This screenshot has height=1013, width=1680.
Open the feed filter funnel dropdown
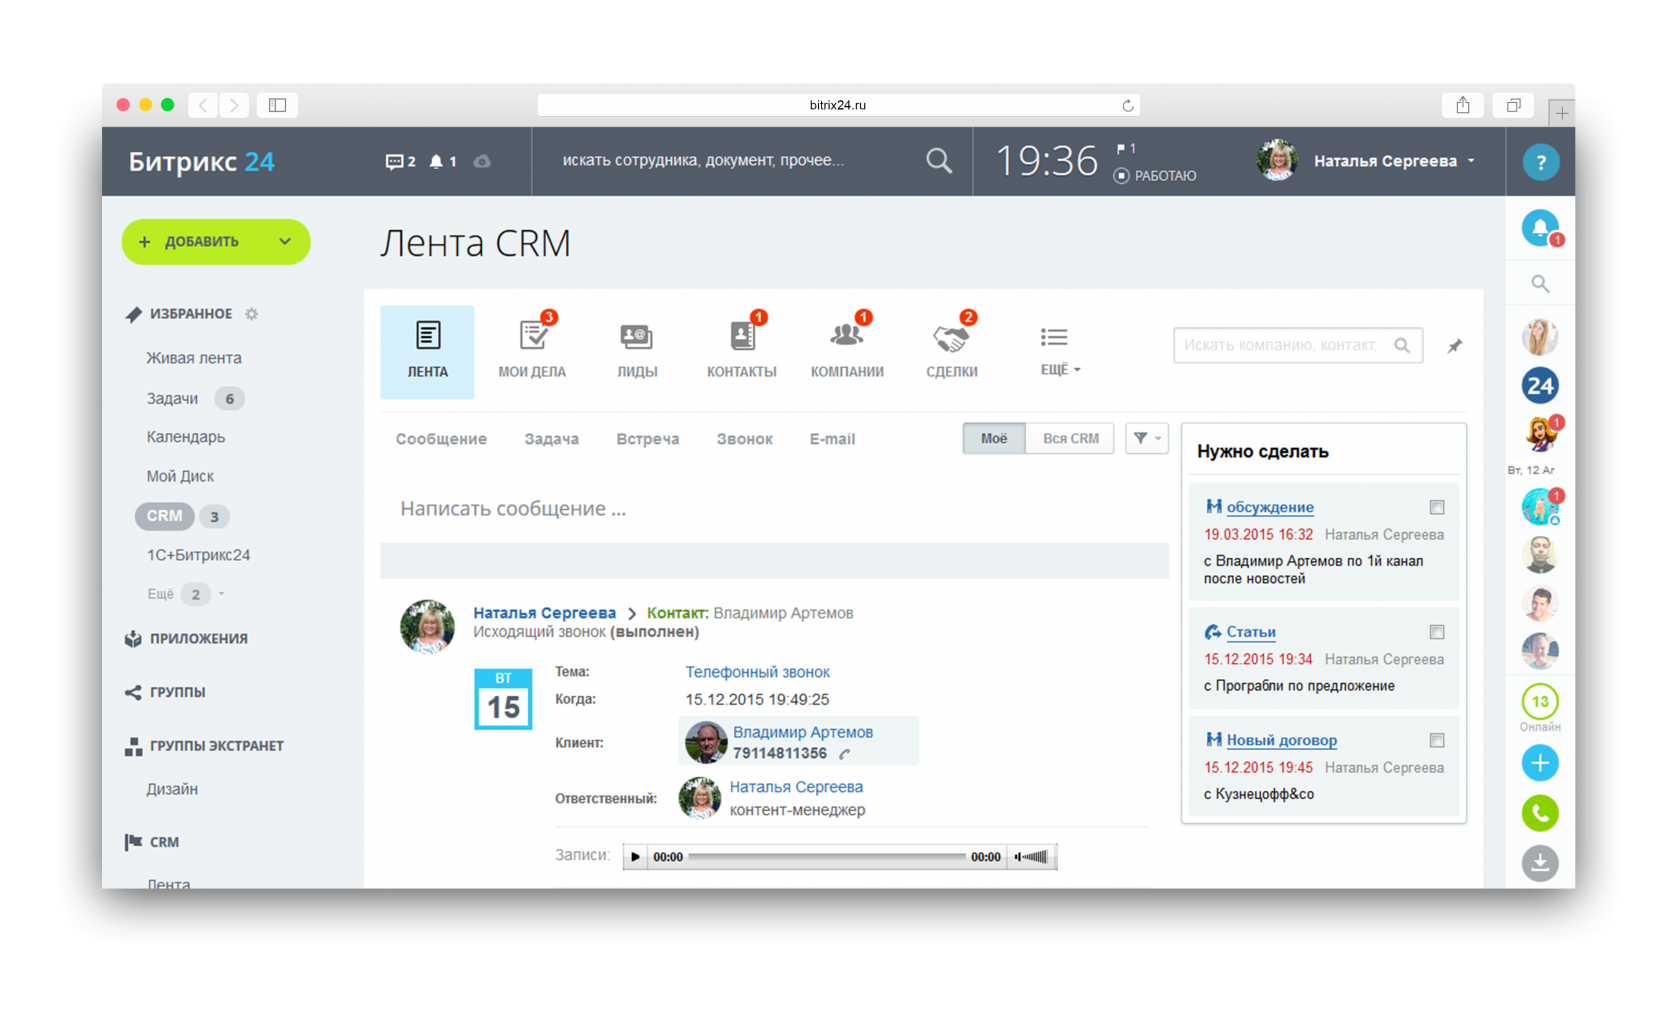[x=1147, y=438]
